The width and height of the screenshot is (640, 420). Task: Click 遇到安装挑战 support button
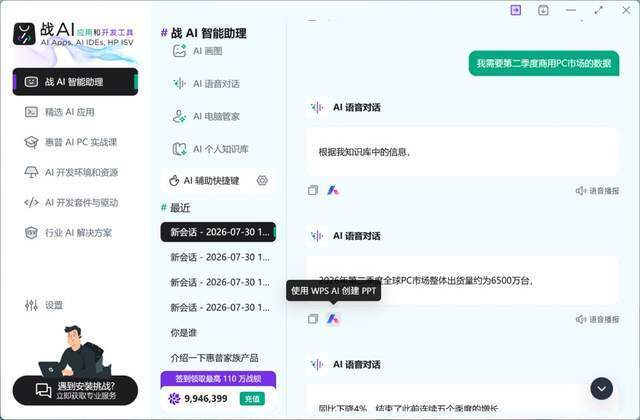point(75,391)
